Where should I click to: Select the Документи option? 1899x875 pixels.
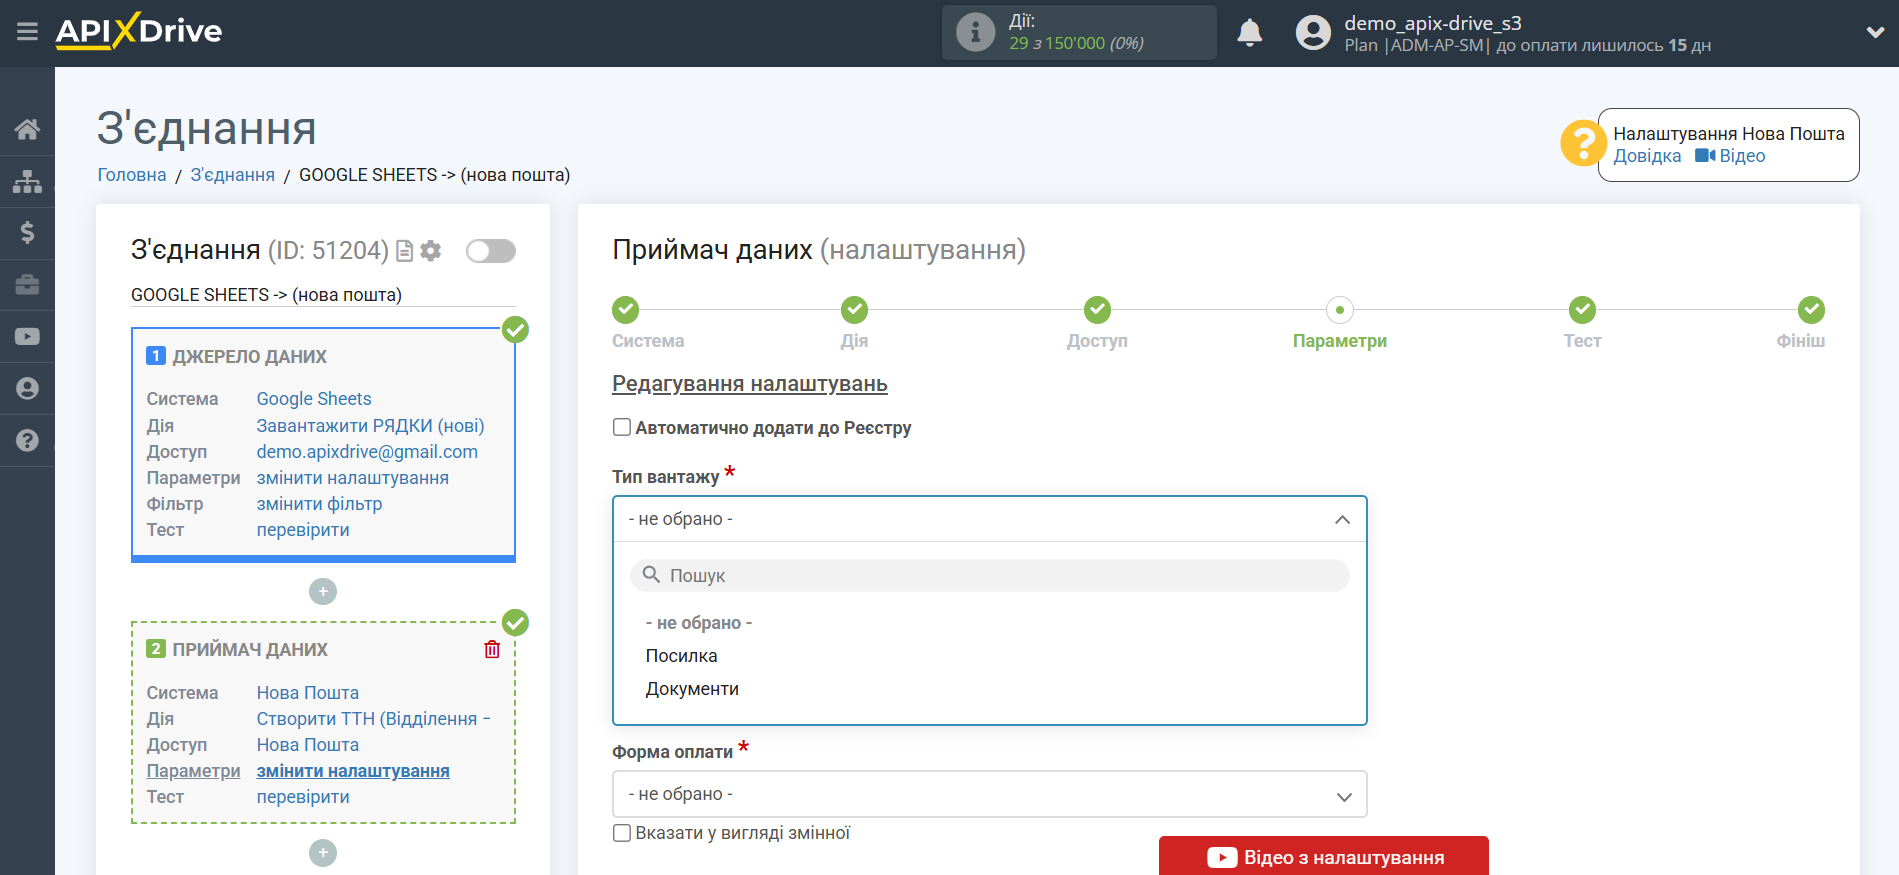point(692,689)
